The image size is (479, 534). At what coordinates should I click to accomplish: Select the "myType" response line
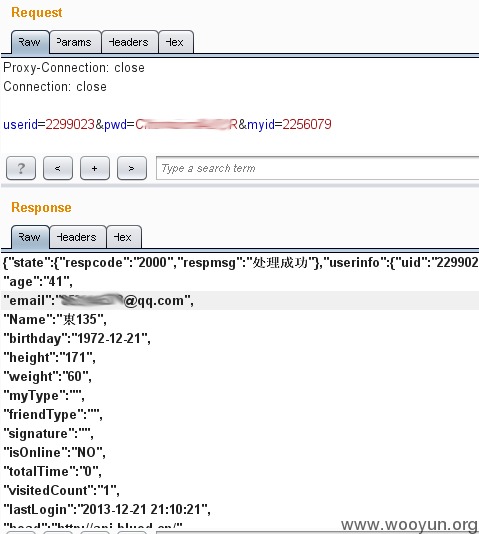44,396
